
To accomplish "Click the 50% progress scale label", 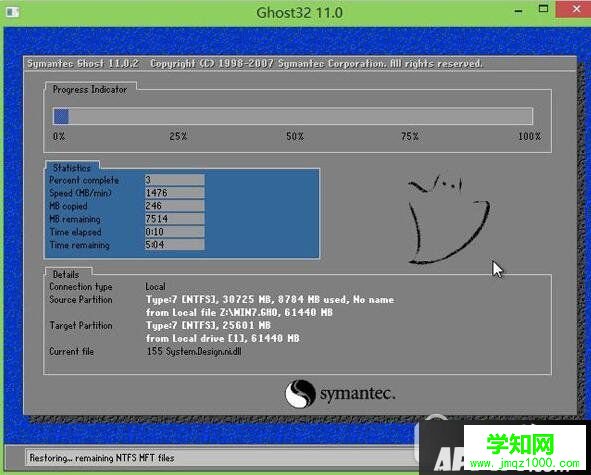I will pyautogui.click(x=295, y=136).
